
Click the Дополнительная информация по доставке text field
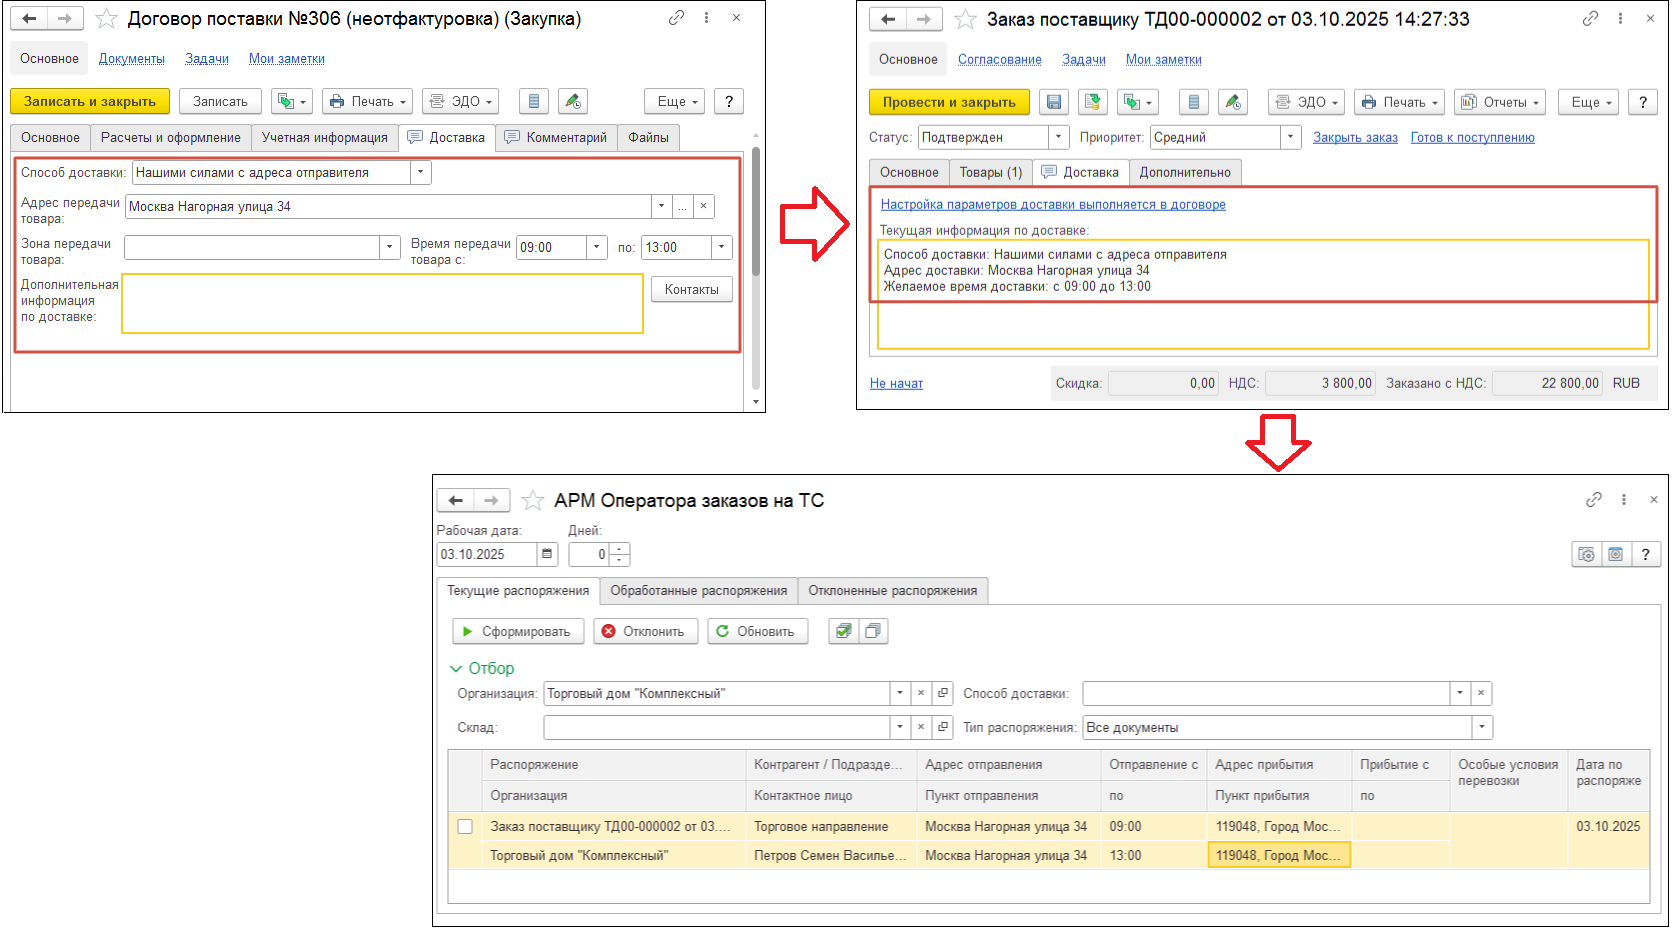coord(382,303)
